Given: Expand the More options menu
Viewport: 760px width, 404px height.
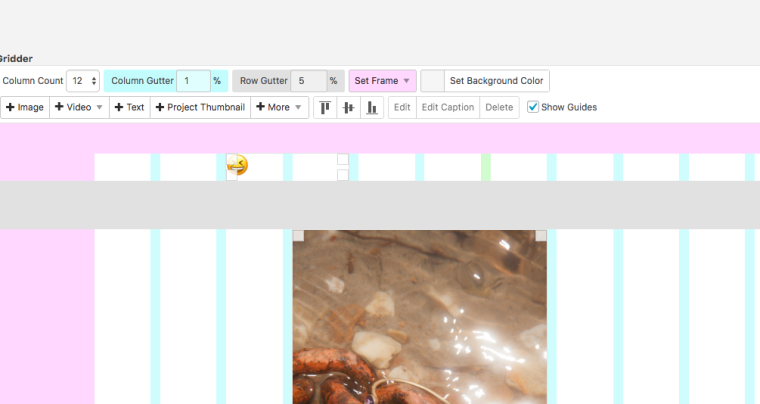Looking at the screenshot, I should (x=279, y=107).
